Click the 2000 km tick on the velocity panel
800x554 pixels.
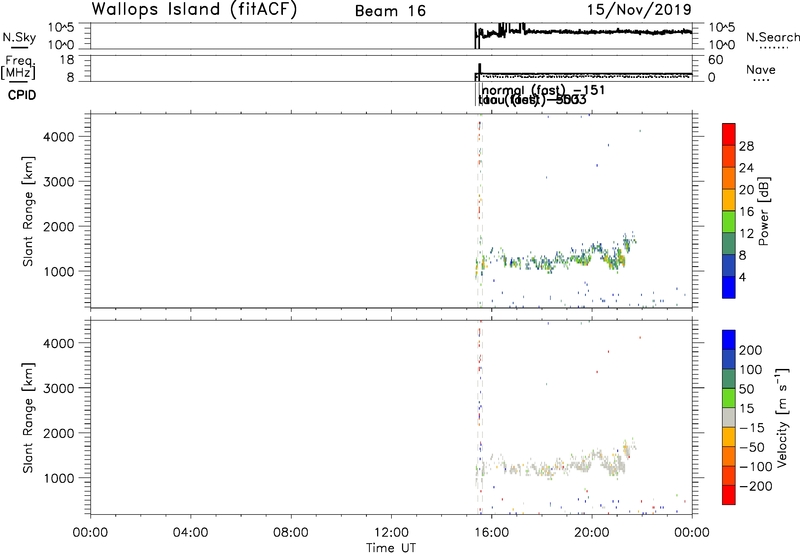(59, 433)
